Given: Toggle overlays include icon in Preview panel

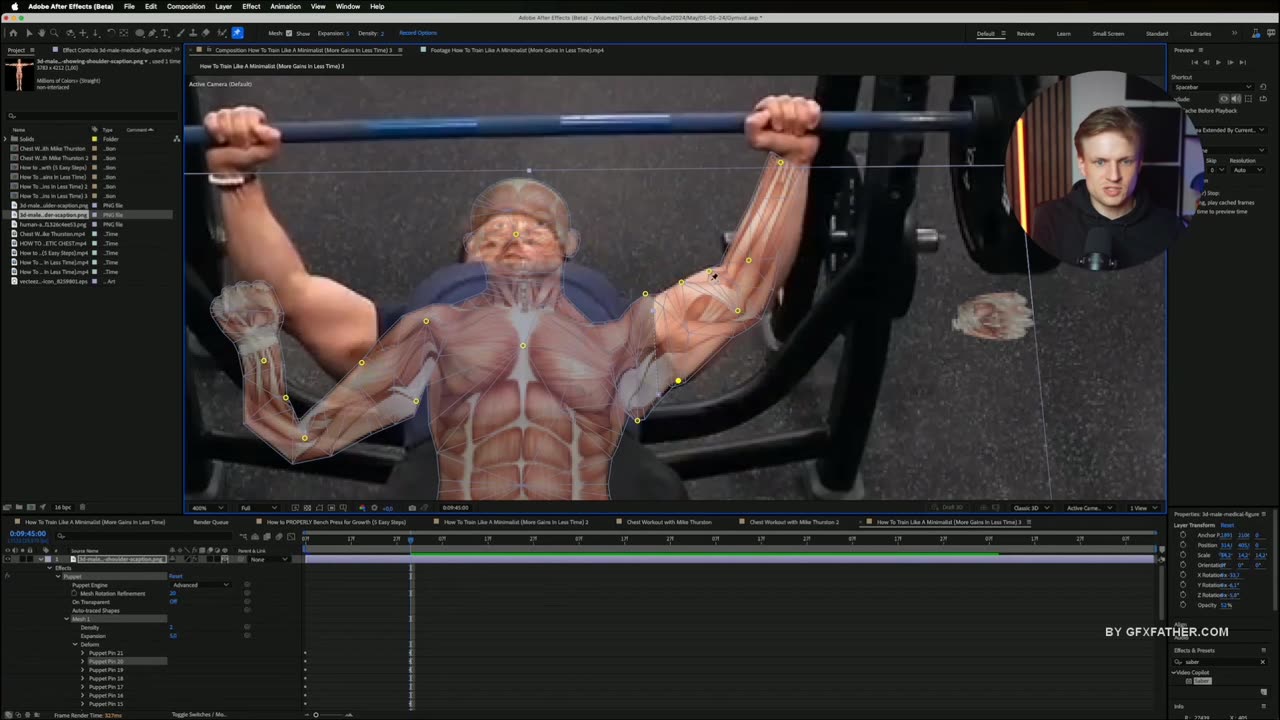Looking at the screenshot, I should click(1247, 99).
